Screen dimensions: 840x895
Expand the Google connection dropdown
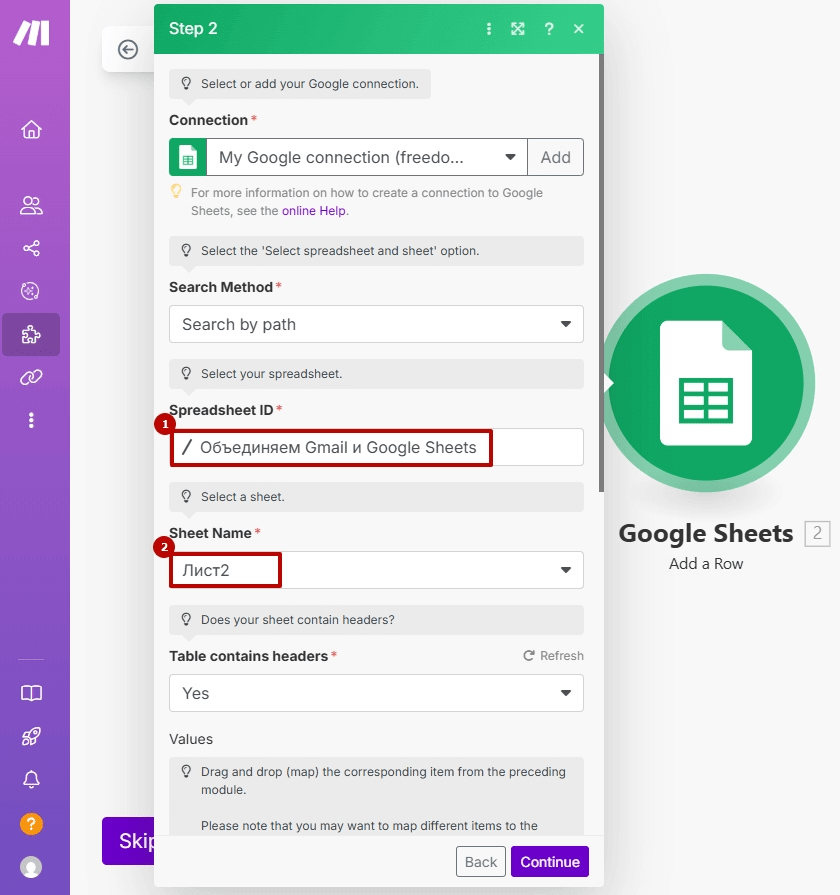point(366,157)
